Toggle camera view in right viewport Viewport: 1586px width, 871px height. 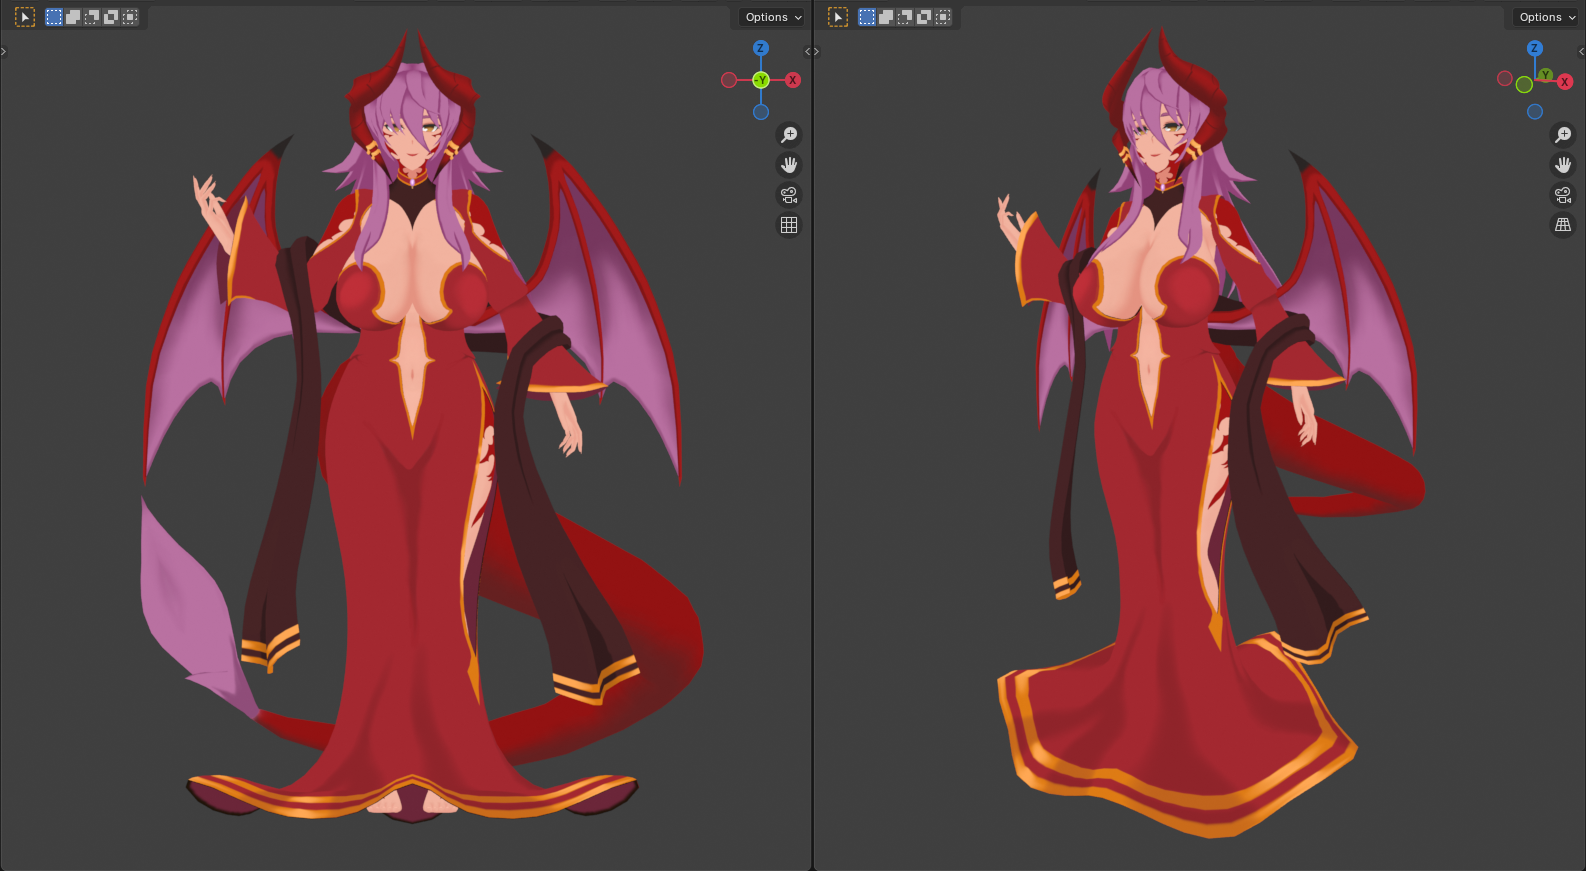1562,195
